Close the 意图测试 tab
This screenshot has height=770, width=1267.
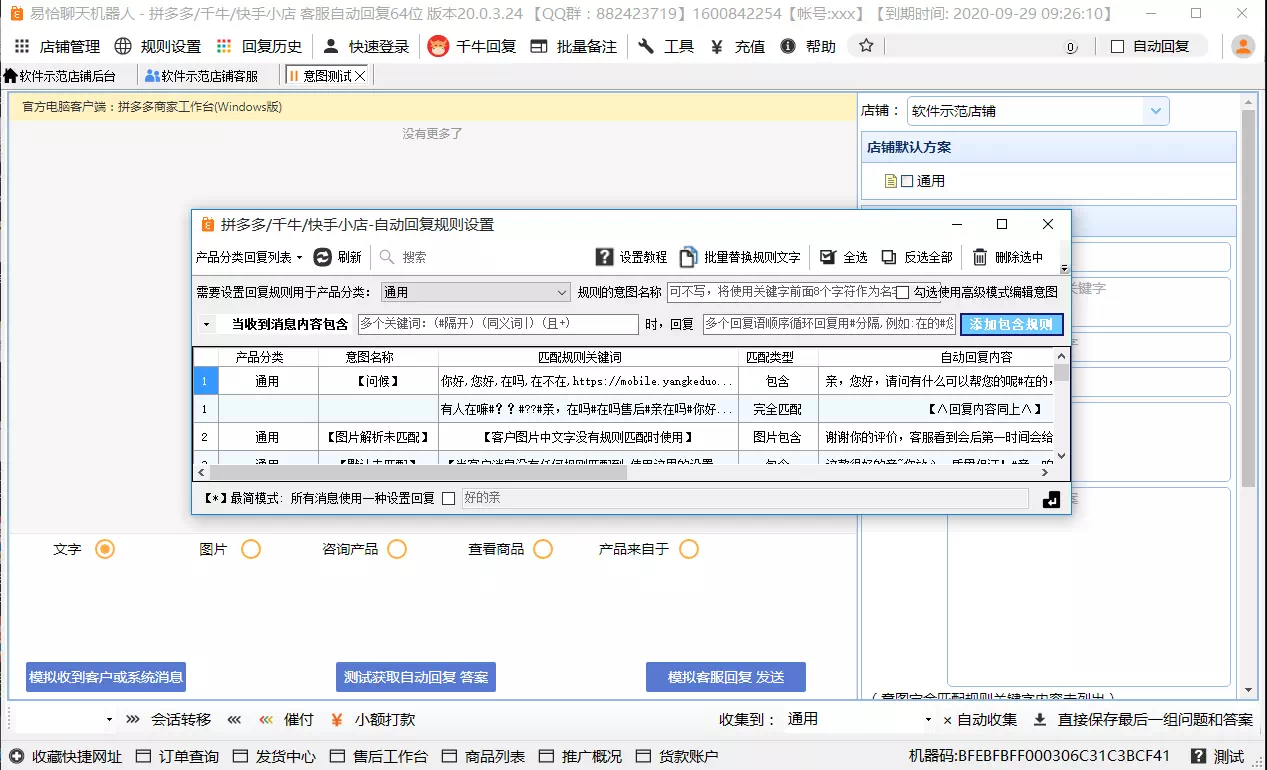coord(361,76)
